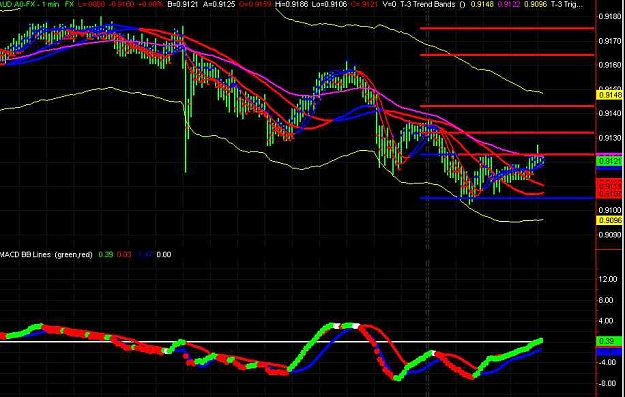
Task: Open the "T-3 Trend Bands" indicator label
Action: click(x=428, y=5)
